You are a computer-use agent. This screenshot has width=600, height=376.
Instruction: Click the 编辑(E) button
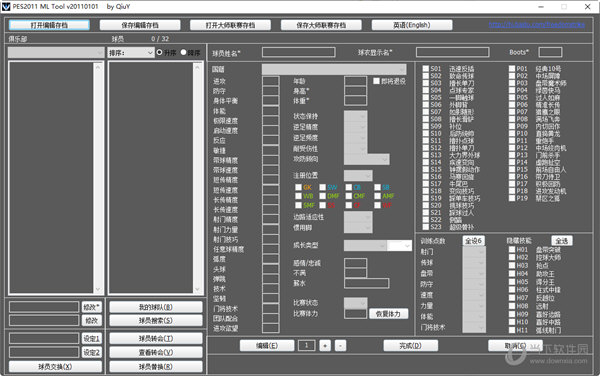[x=267, y=346]
